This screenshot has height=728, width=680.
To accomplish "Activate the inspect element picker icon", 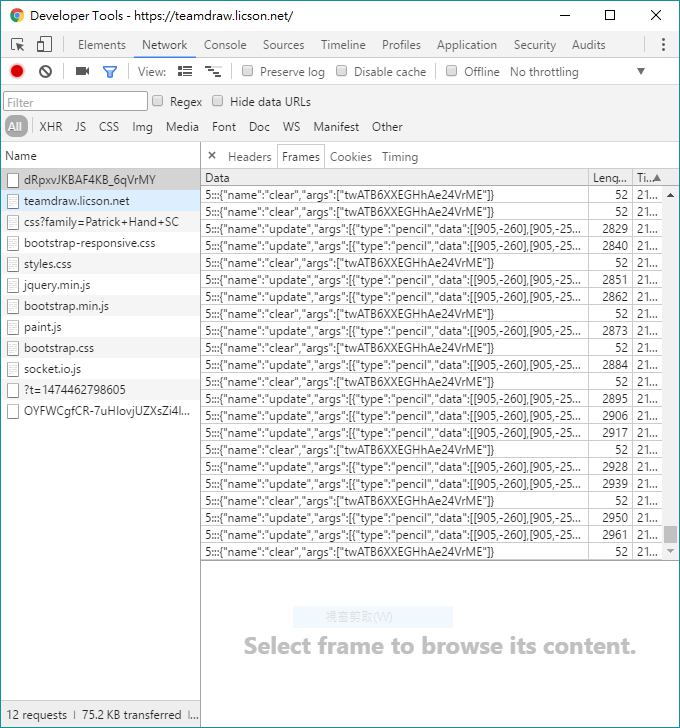I will pos(18,45).
